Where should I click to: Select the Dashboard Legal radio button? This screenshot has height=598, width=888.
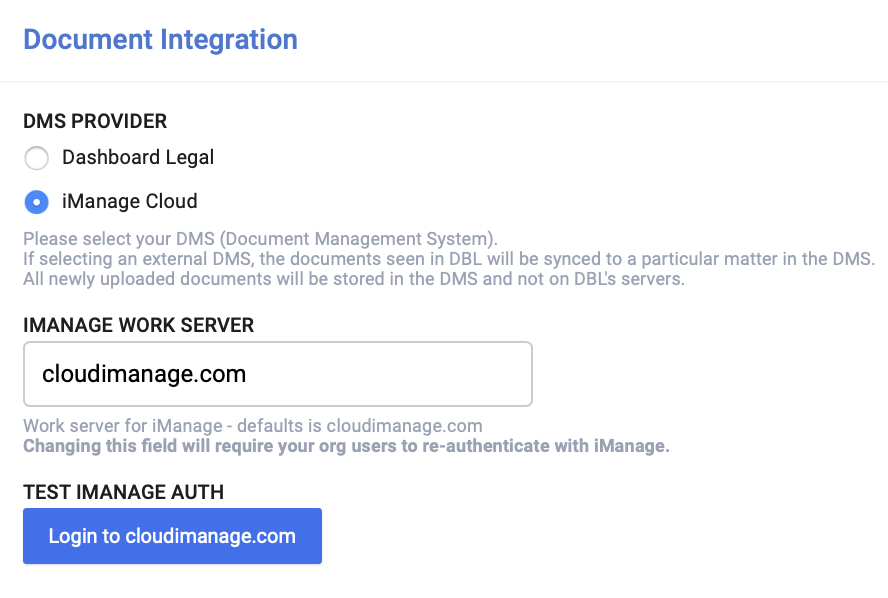(36, 157)
